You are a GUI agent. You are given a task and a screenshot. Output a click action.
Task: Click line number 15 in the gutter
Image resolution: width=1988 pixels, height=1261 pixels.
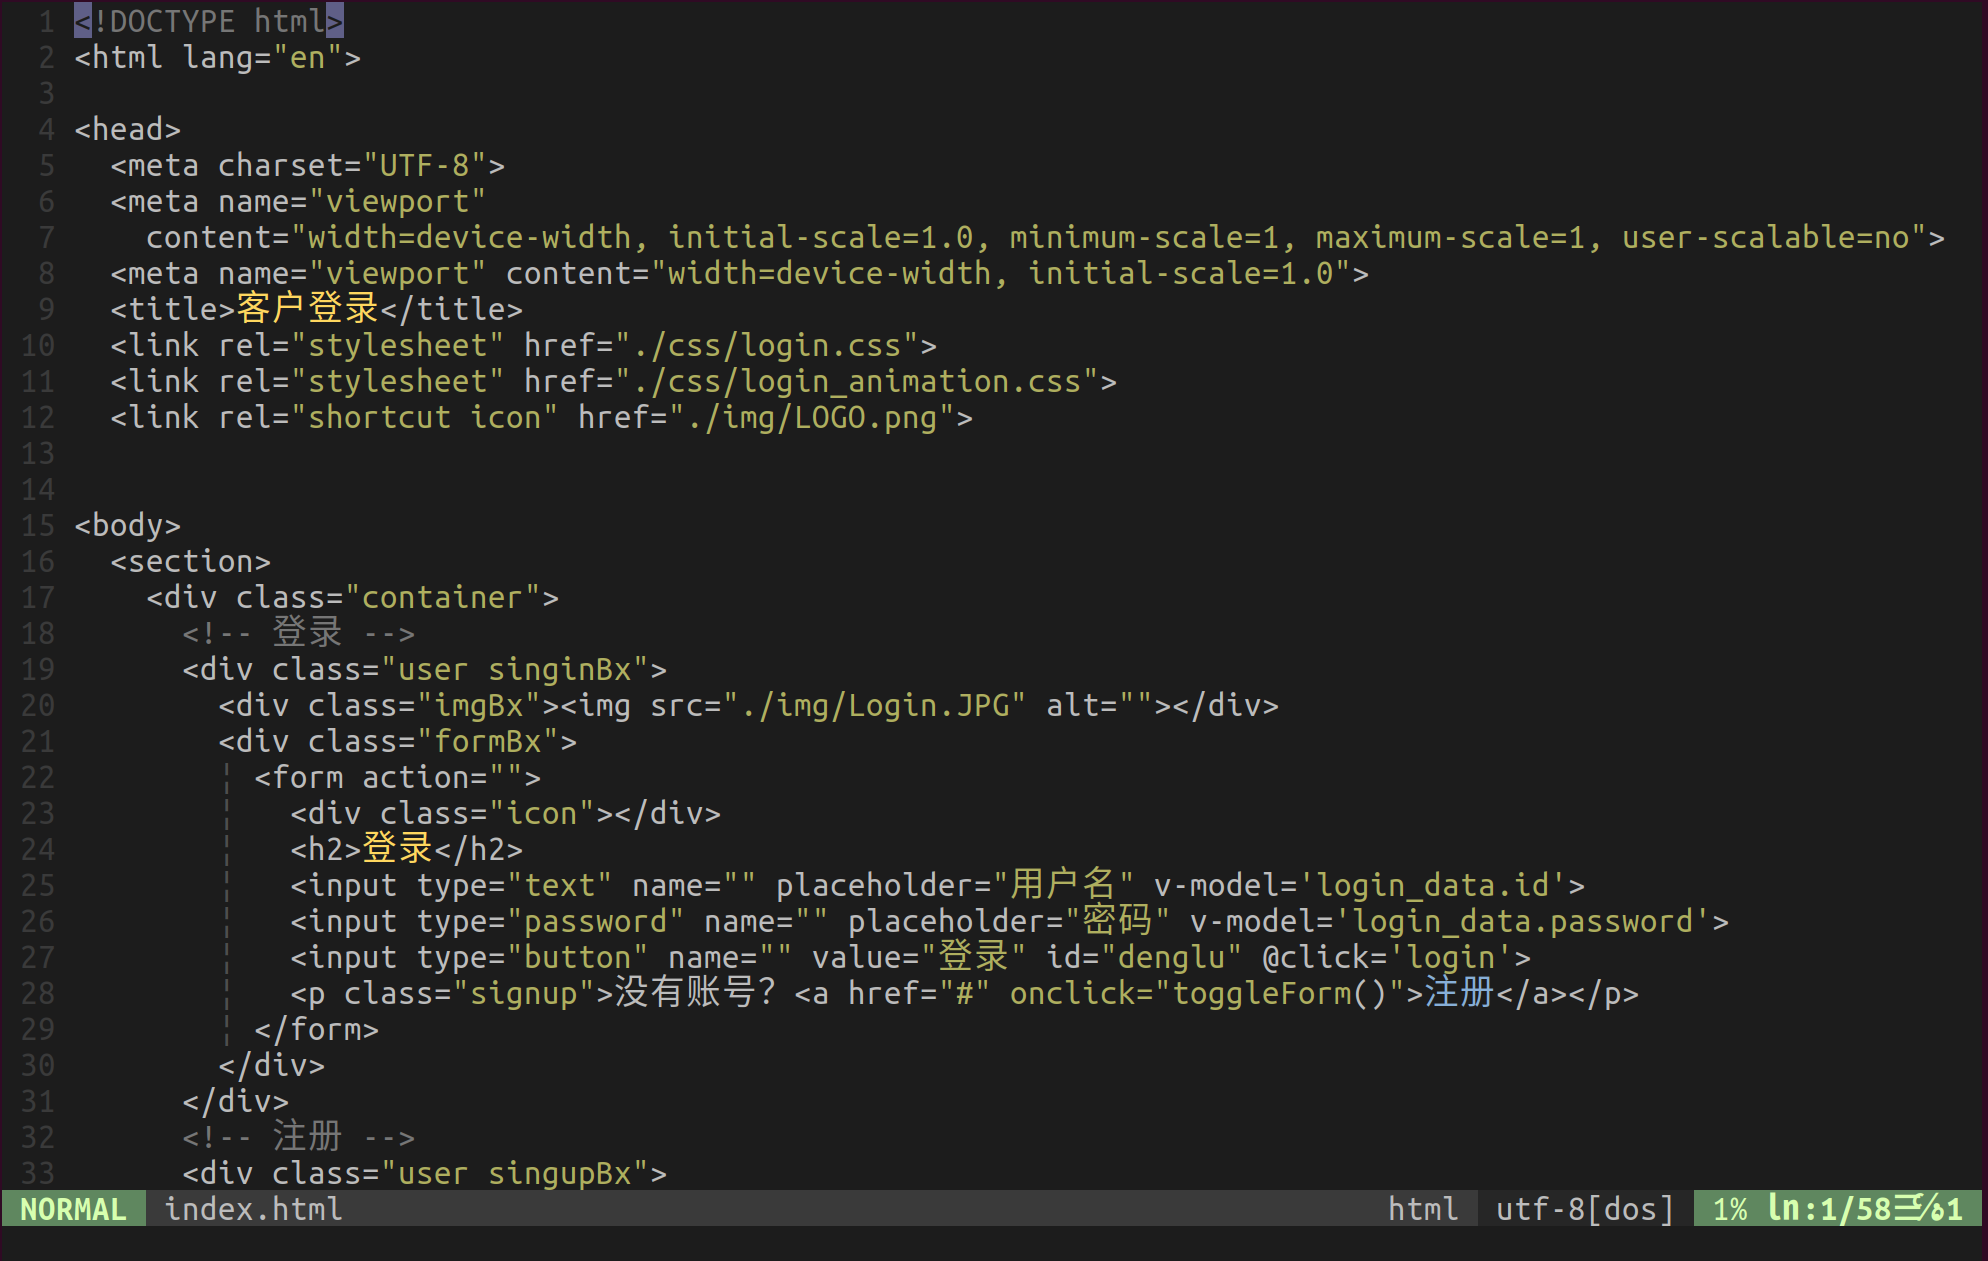coord(38,525)
